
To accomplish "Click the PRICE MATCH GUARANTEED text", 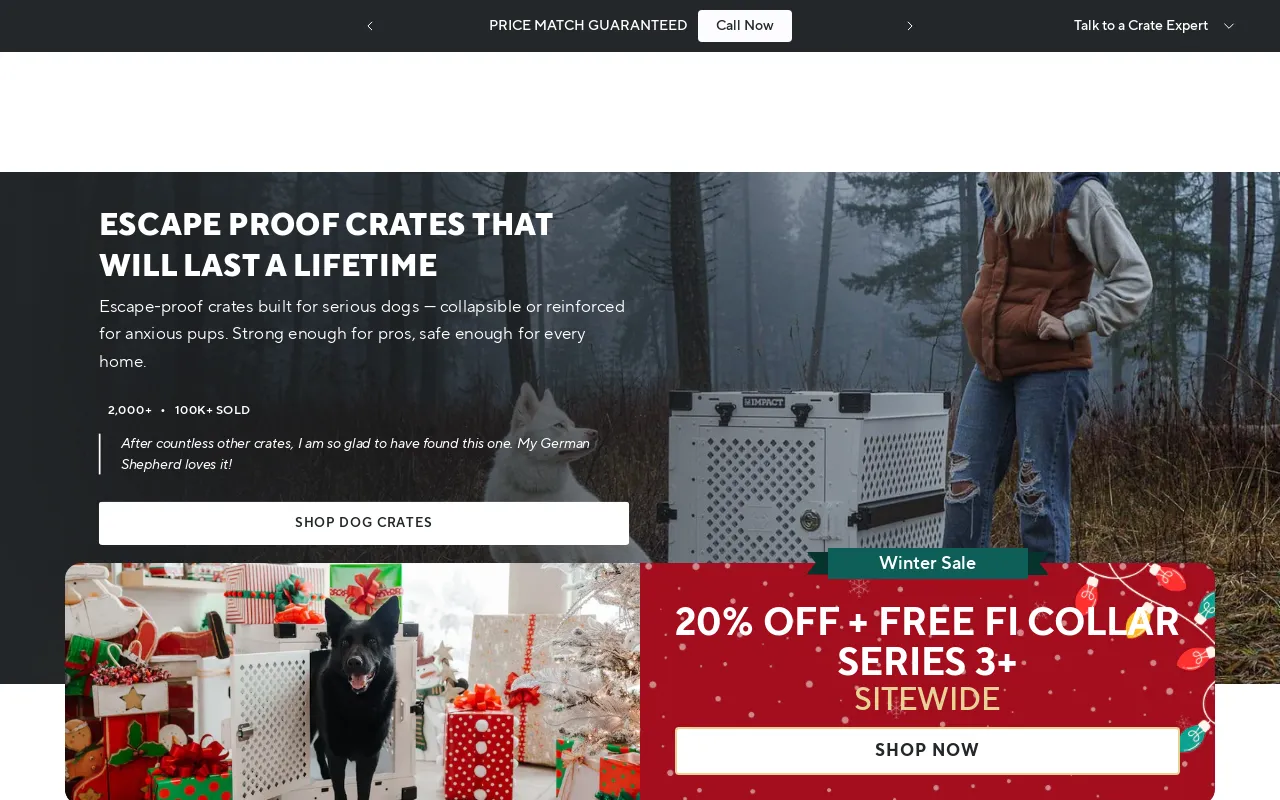I will (588, 26).
